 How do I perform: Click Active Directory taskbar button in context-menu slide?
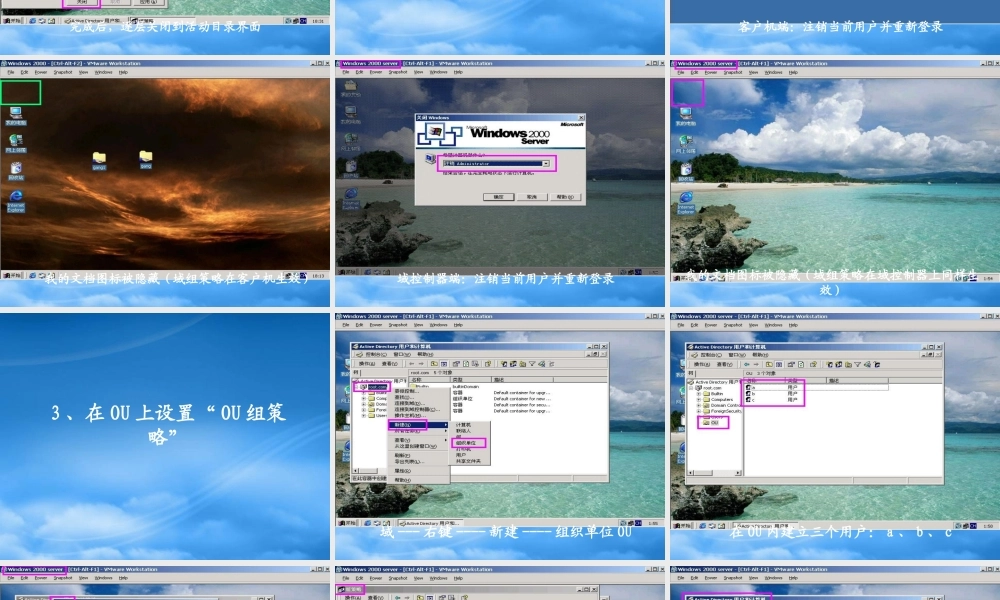[430, 523]
